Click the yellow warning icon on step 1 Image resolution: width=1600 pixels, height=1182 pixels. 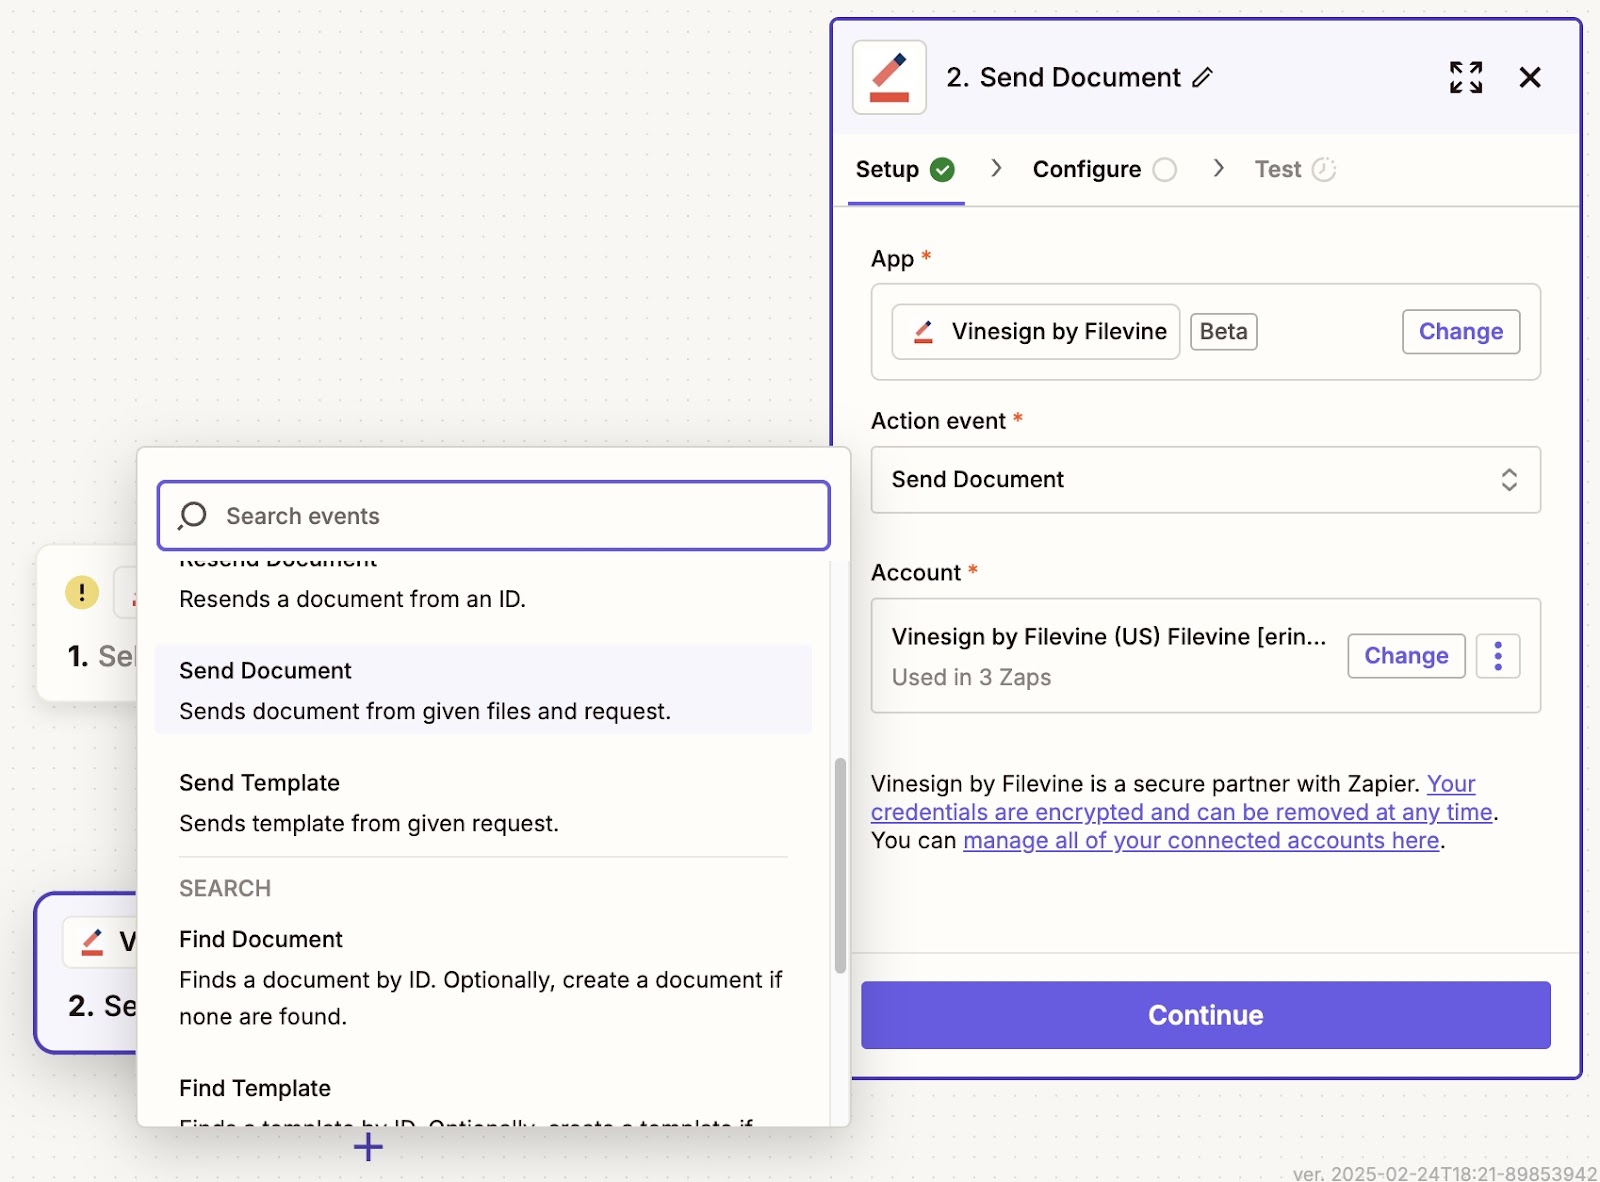[x=82, y=592]
